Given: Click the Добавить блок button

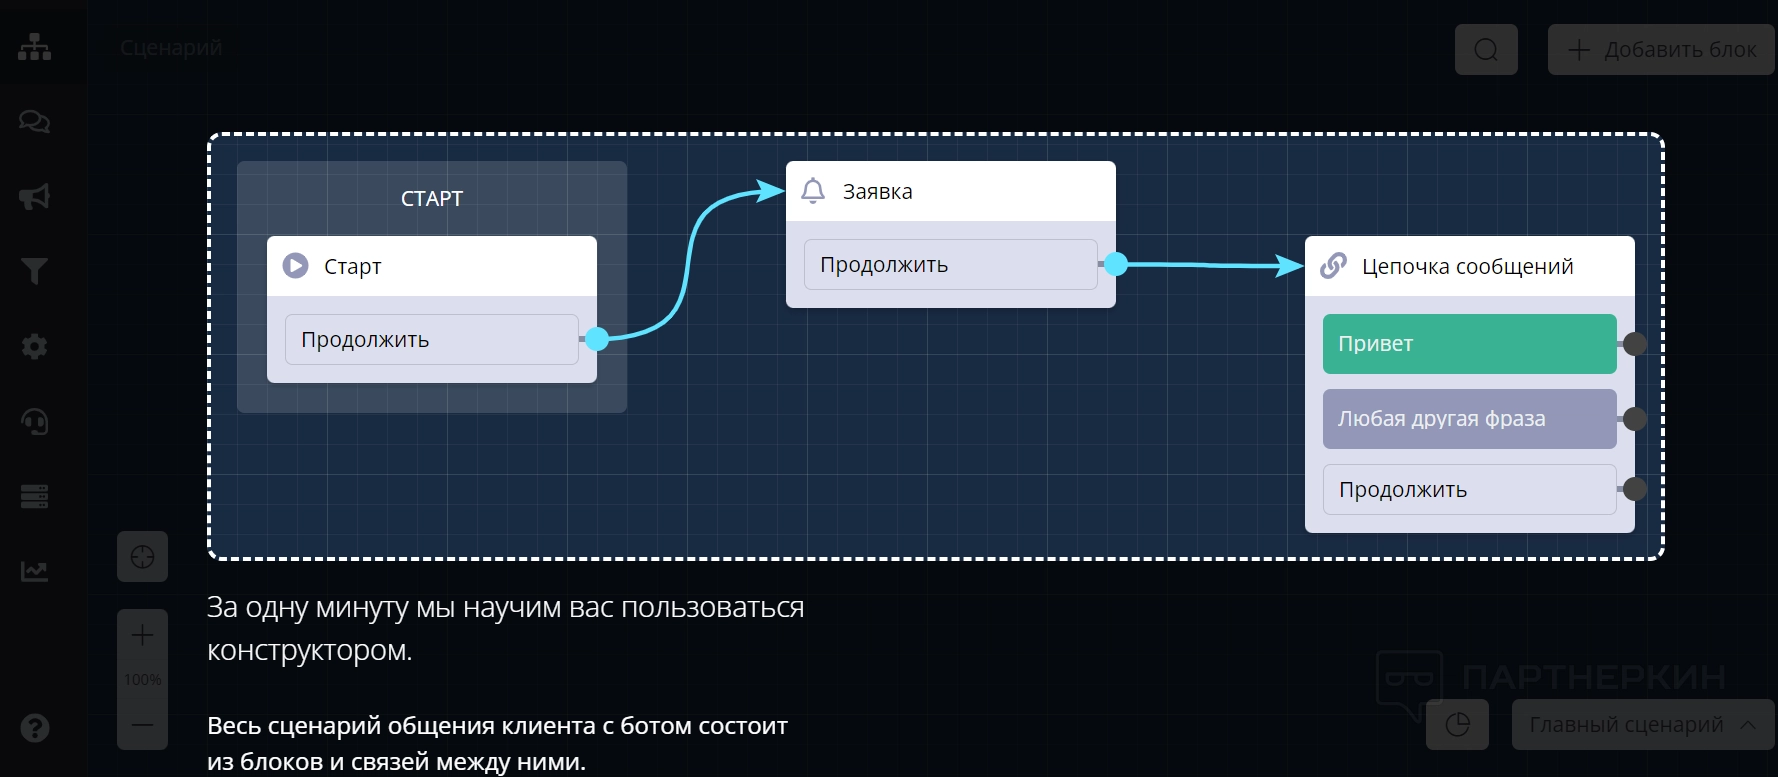Looking at the screenshot, I should point(1661,49).
